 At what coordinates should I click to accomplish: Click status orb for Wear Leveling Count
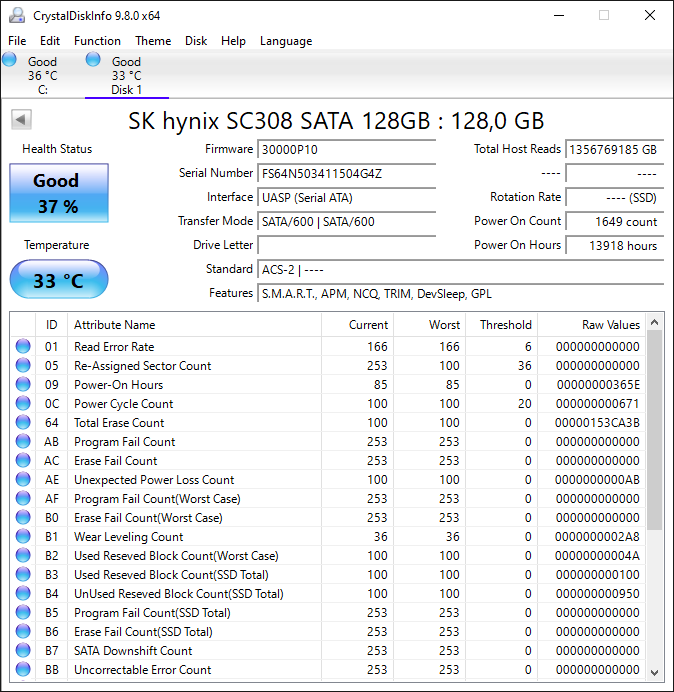[23, 536]
